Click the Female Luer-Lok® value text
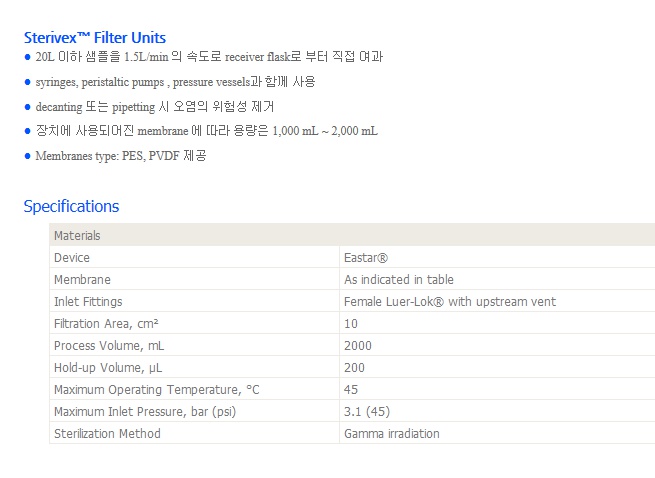Screen dimensions: 655x478 [450, 302]
